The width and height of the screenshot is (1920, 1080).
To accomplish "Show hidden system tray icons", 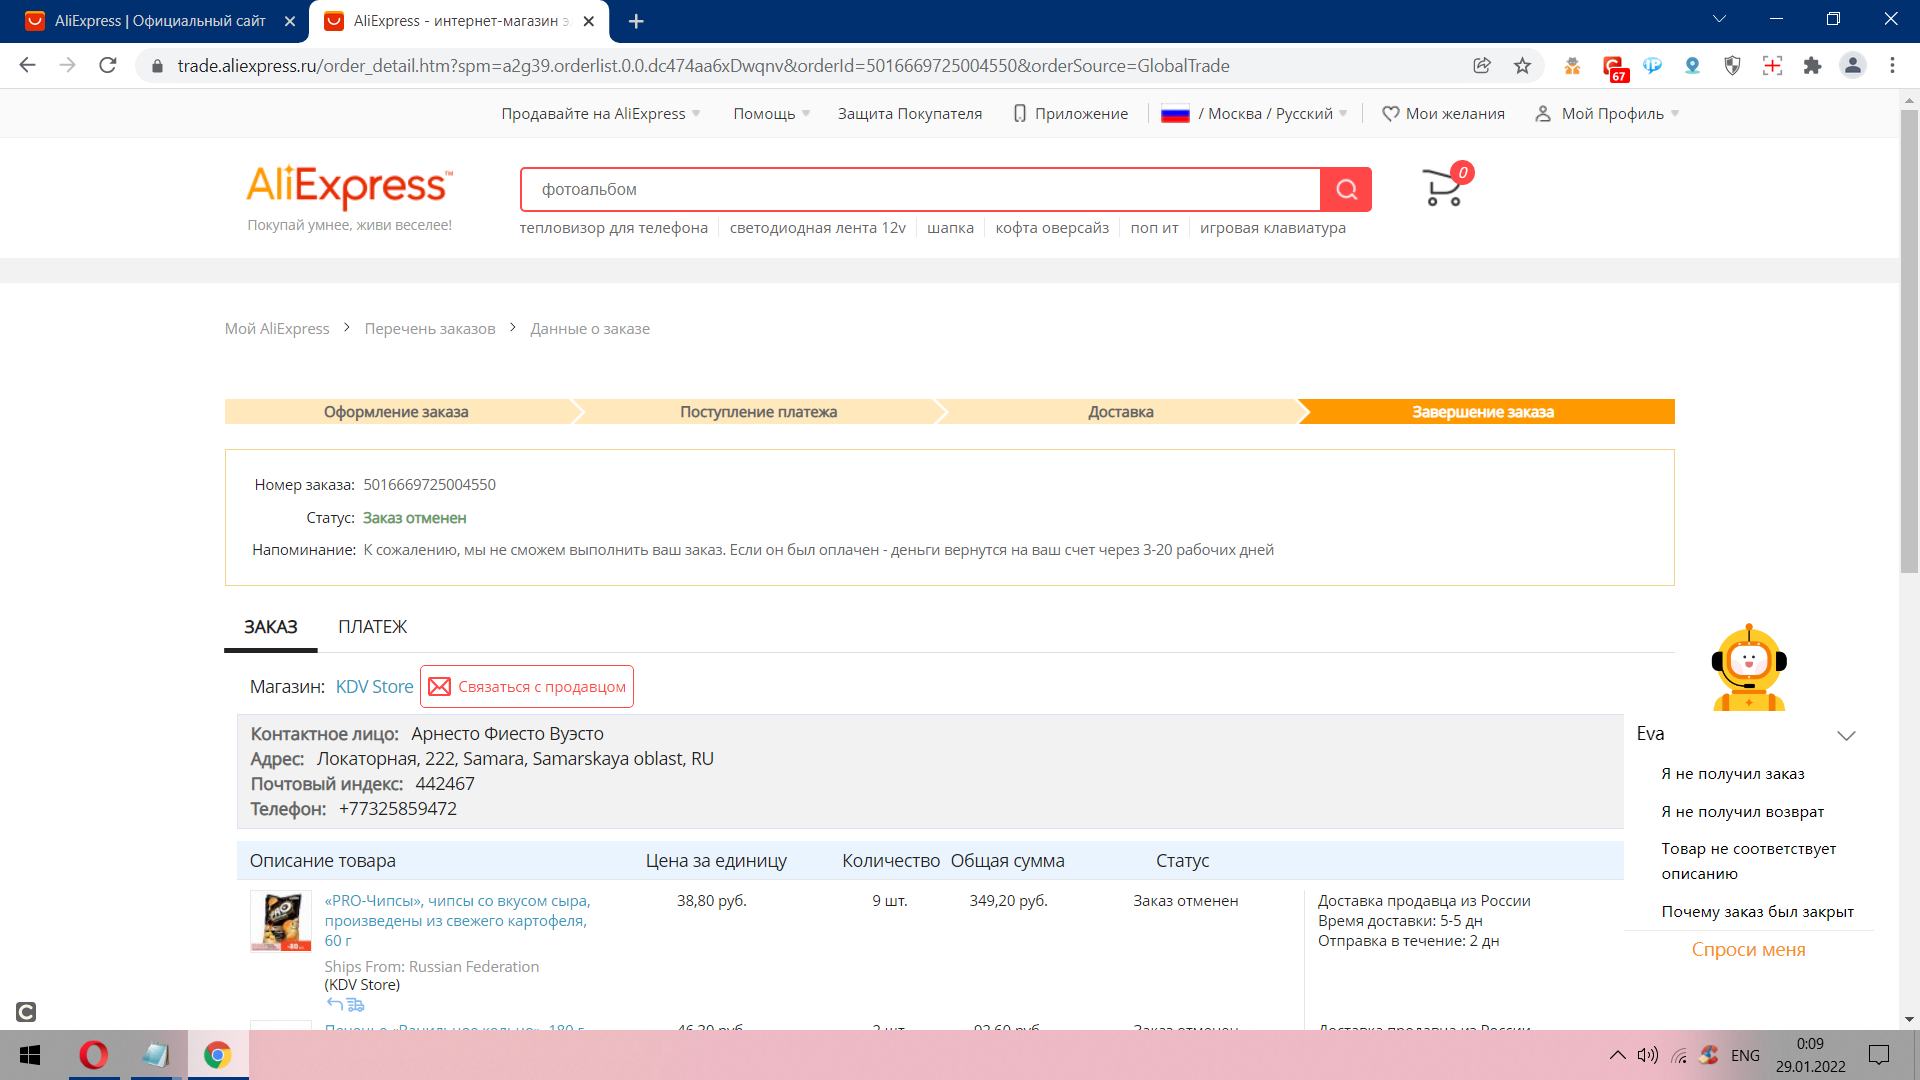I will click(1617, 1055).
